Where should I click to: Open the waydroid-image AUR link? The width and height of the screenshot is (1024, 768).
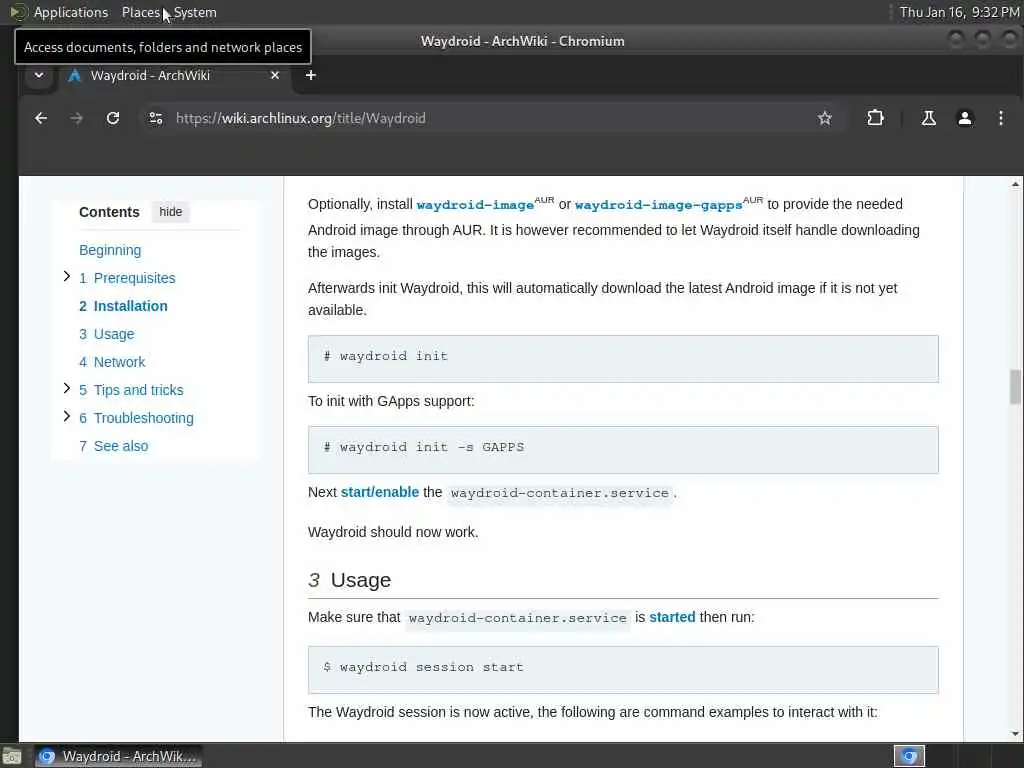(475, 205)
